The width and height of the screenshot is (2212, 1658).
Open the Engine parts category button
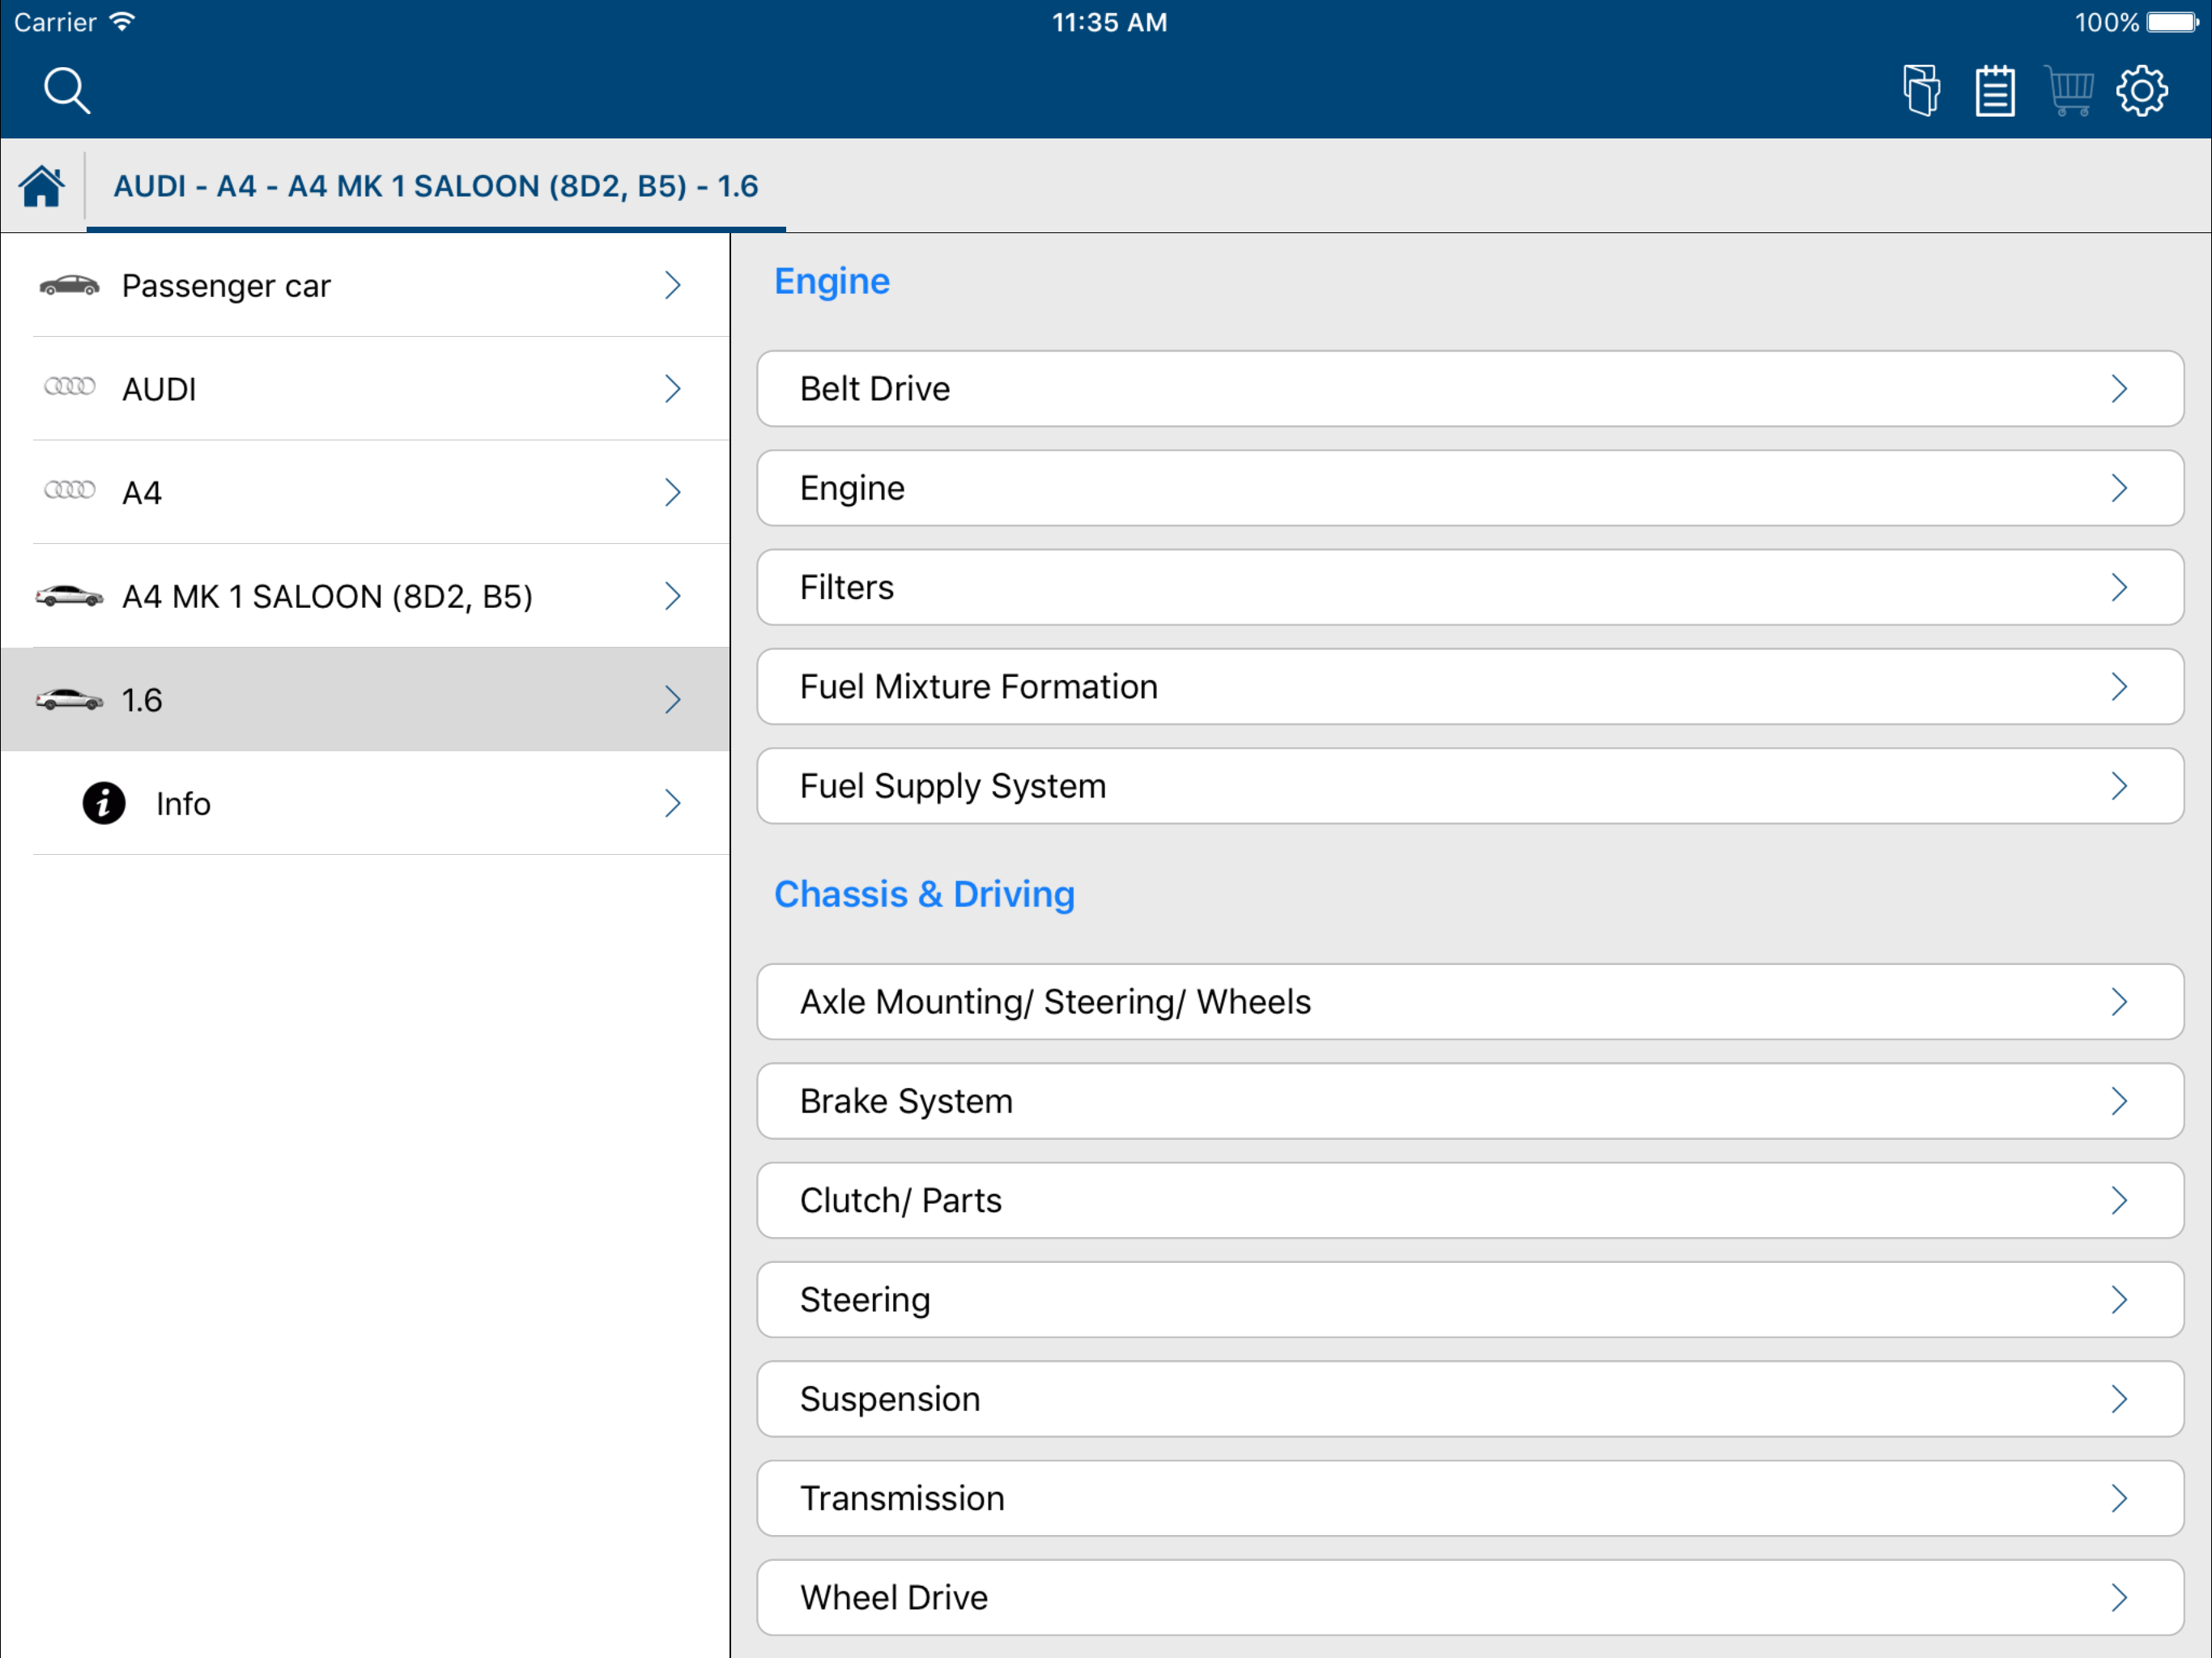(1470, 488)
